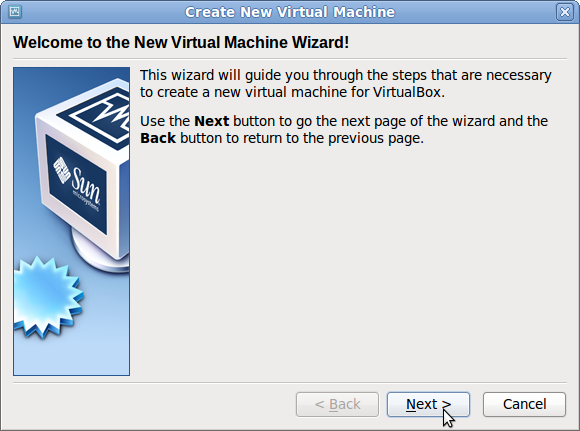Image resolution: width=580 pixels, height=431 pixels.
Task: Click the bold word Next in instructions
Action: 212,121
